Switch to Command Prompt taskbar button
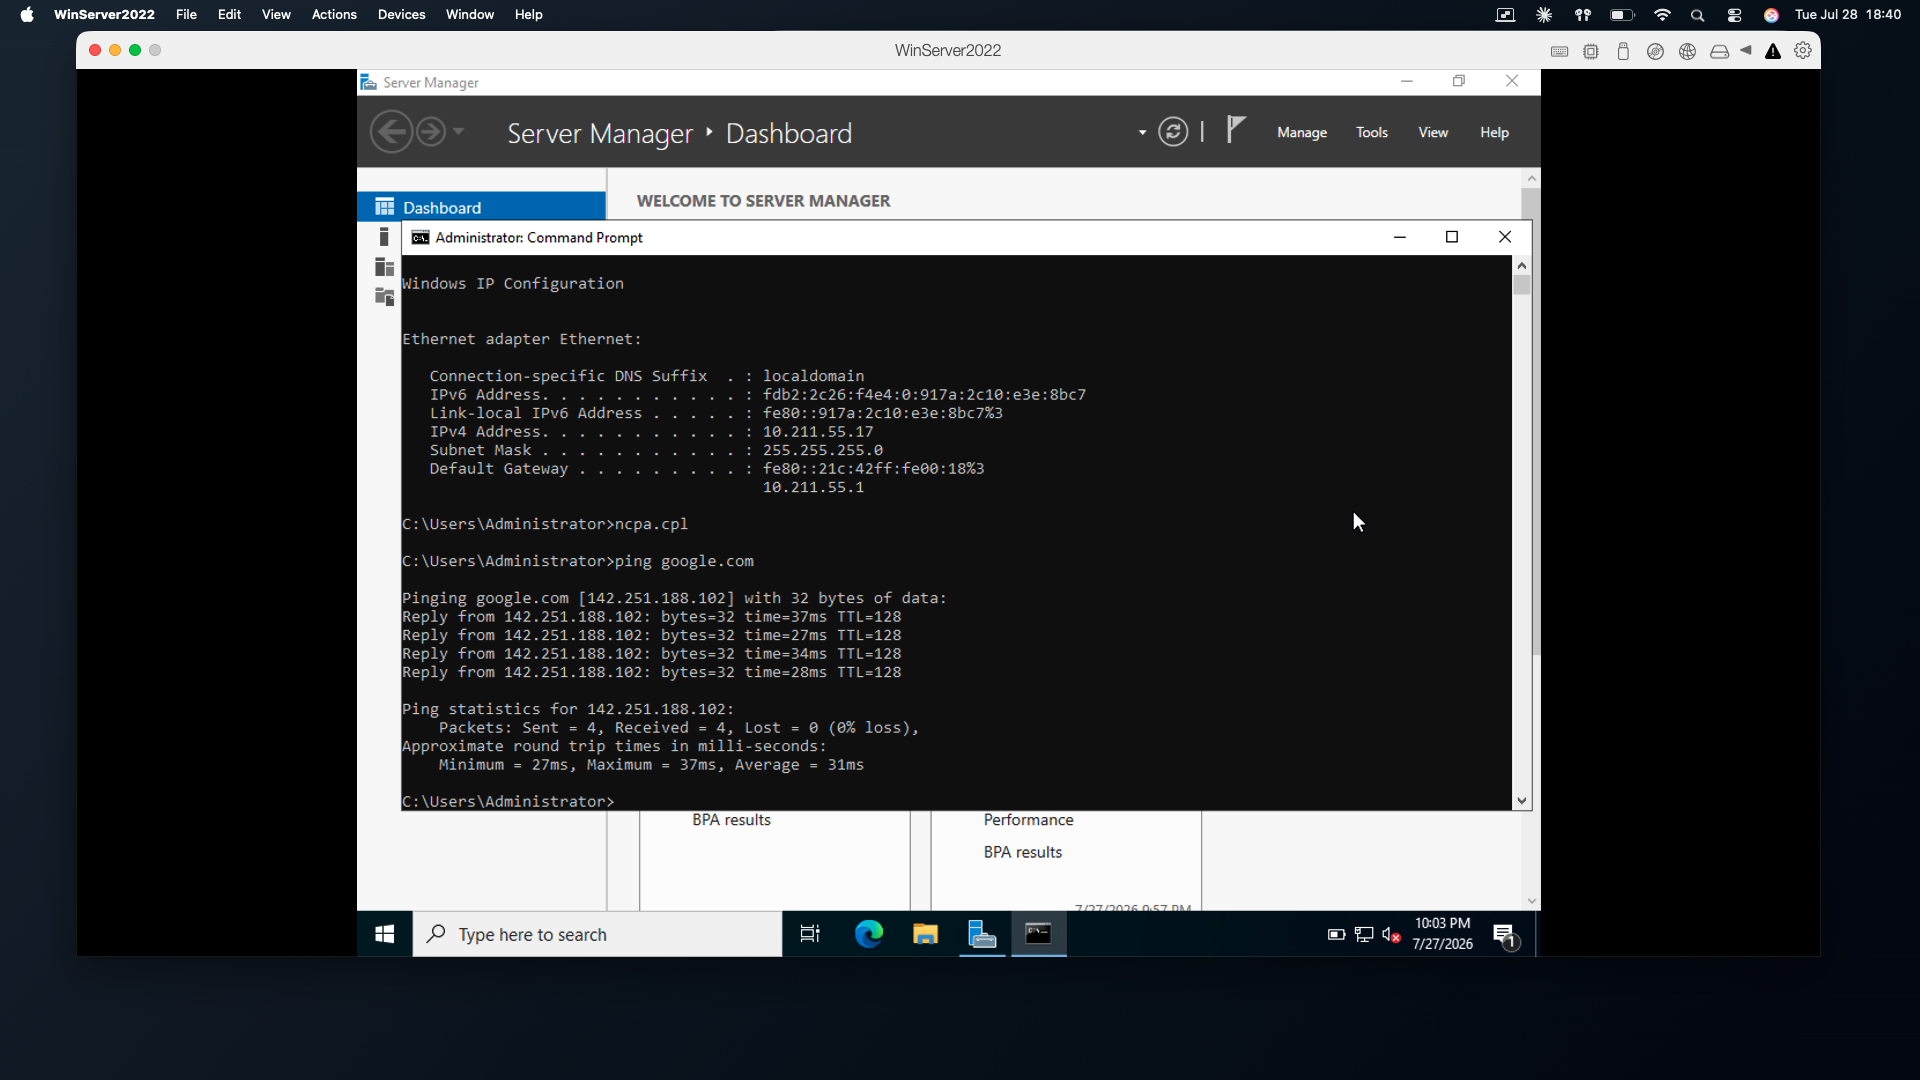The width and height of the screenshot is (1920, 1080). (x=1038, y=934)
